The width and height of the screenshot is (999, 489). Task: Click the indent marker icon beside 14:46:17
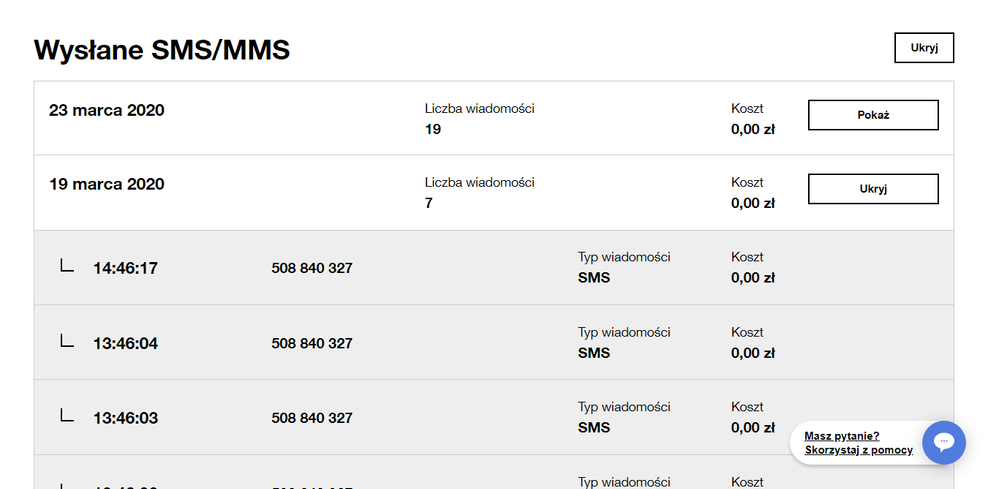(x=67, y=266)
